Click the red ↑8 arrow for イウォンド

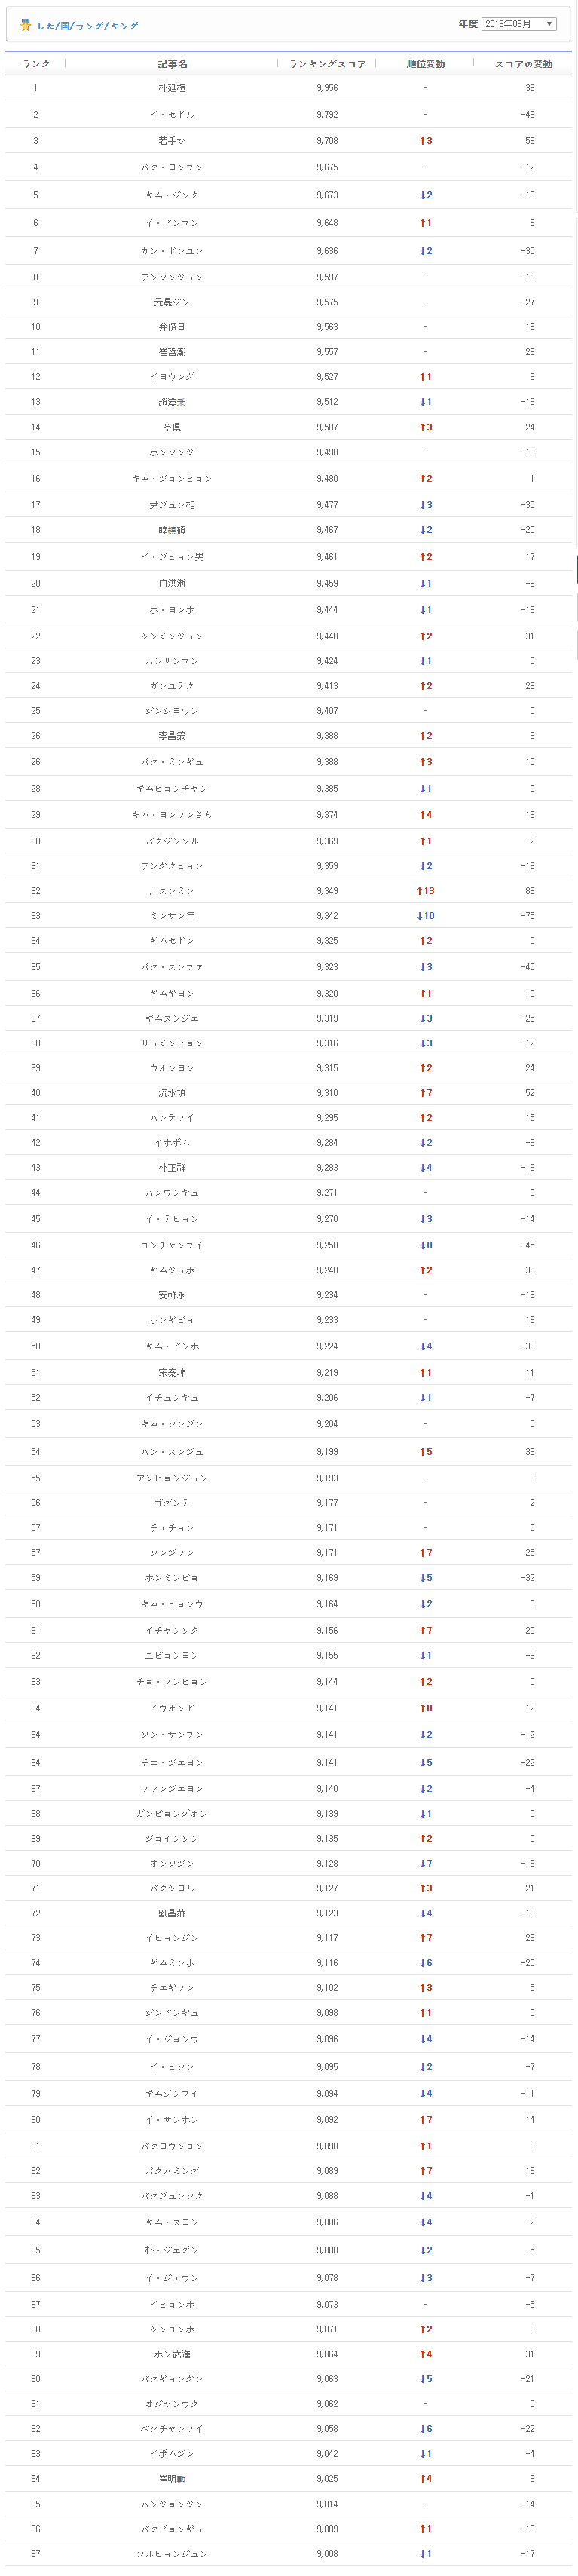click(x=425, y=1709)
